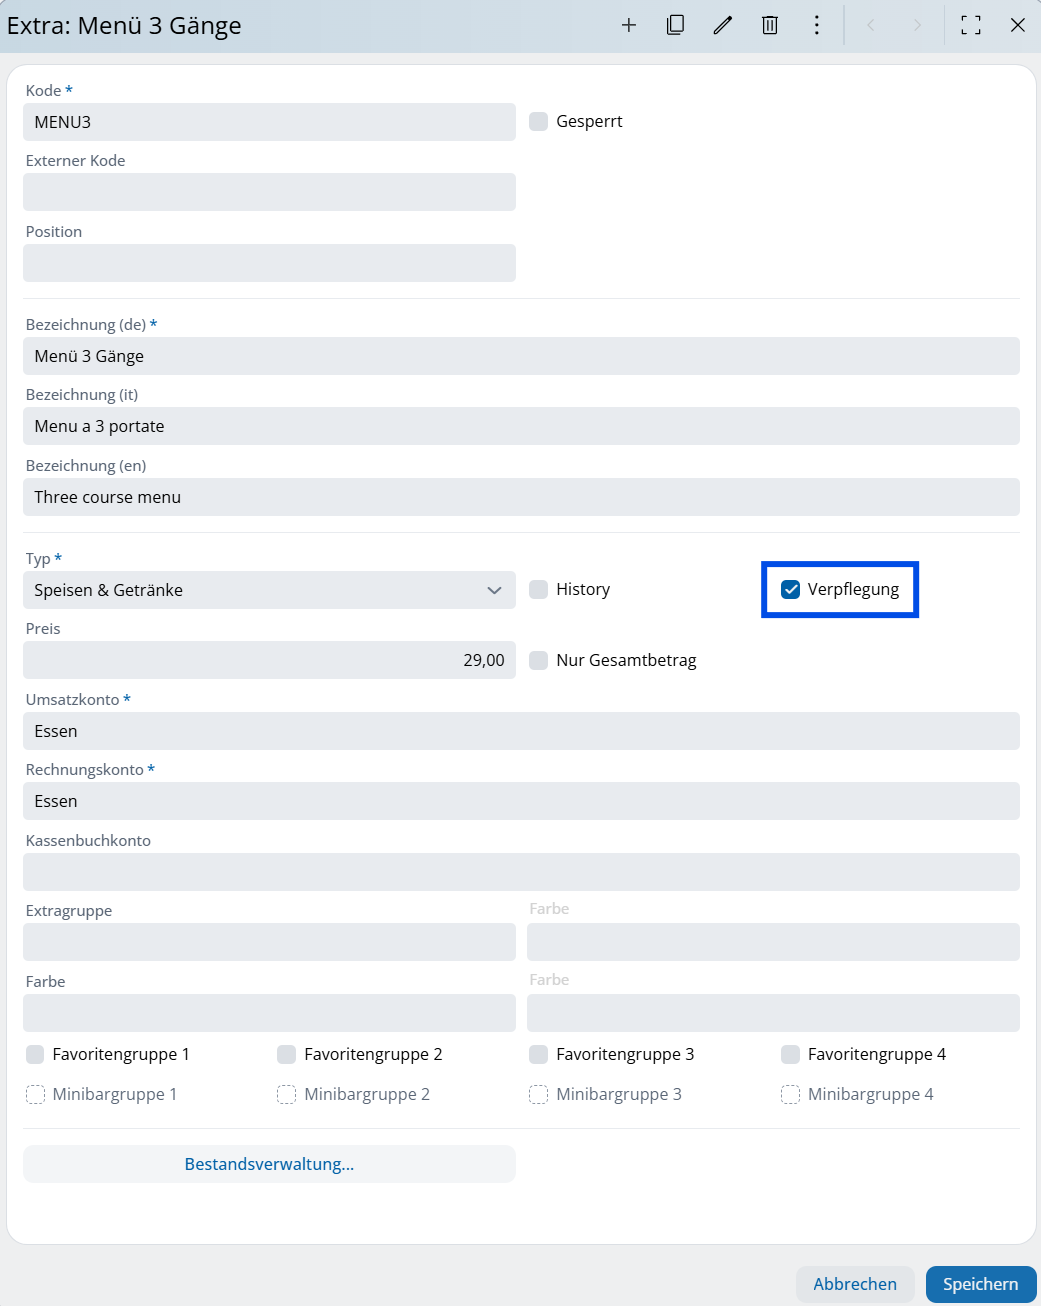Viewport: 1041px width, 1306px height.
Task: Click the plus icon to add new extra
Action: pyautogui.click(x=629, y=25)
